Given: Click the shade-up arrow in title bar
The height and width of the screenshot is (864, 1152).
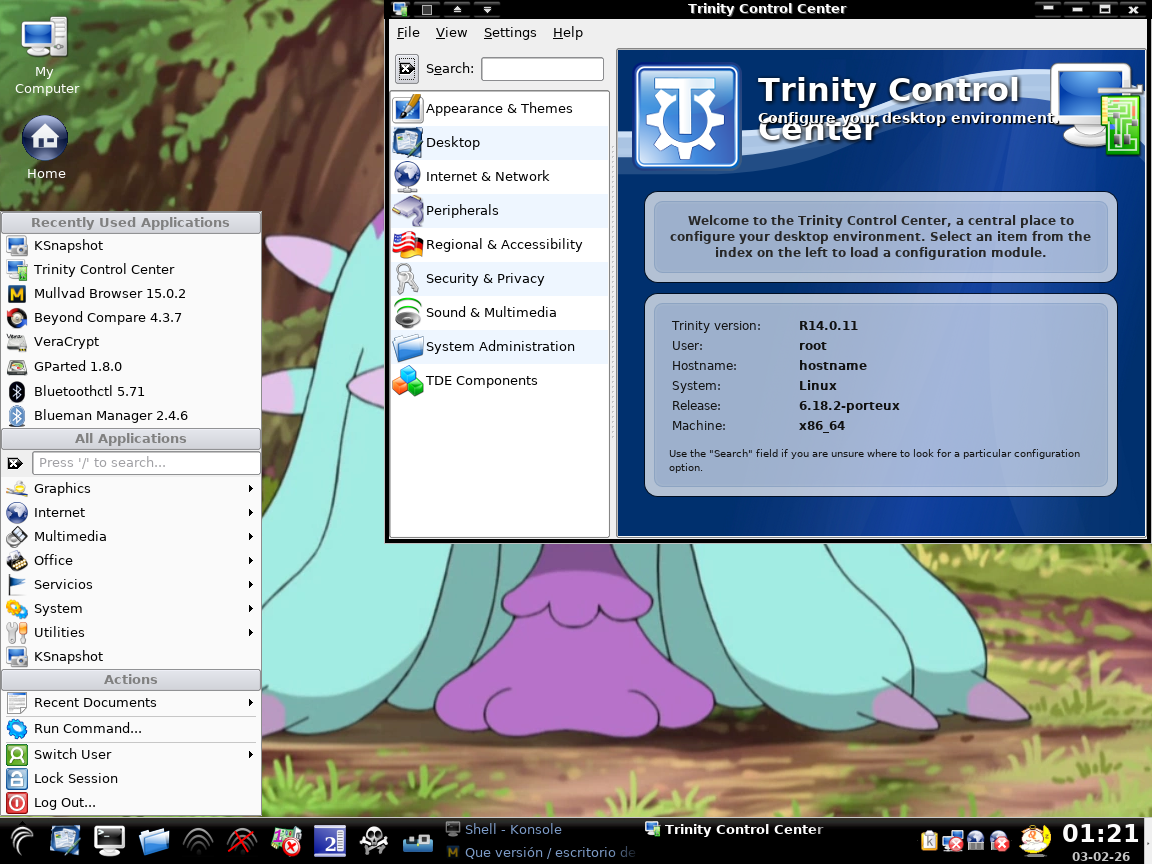Looking at the screenshot, I should click(457, 9).
